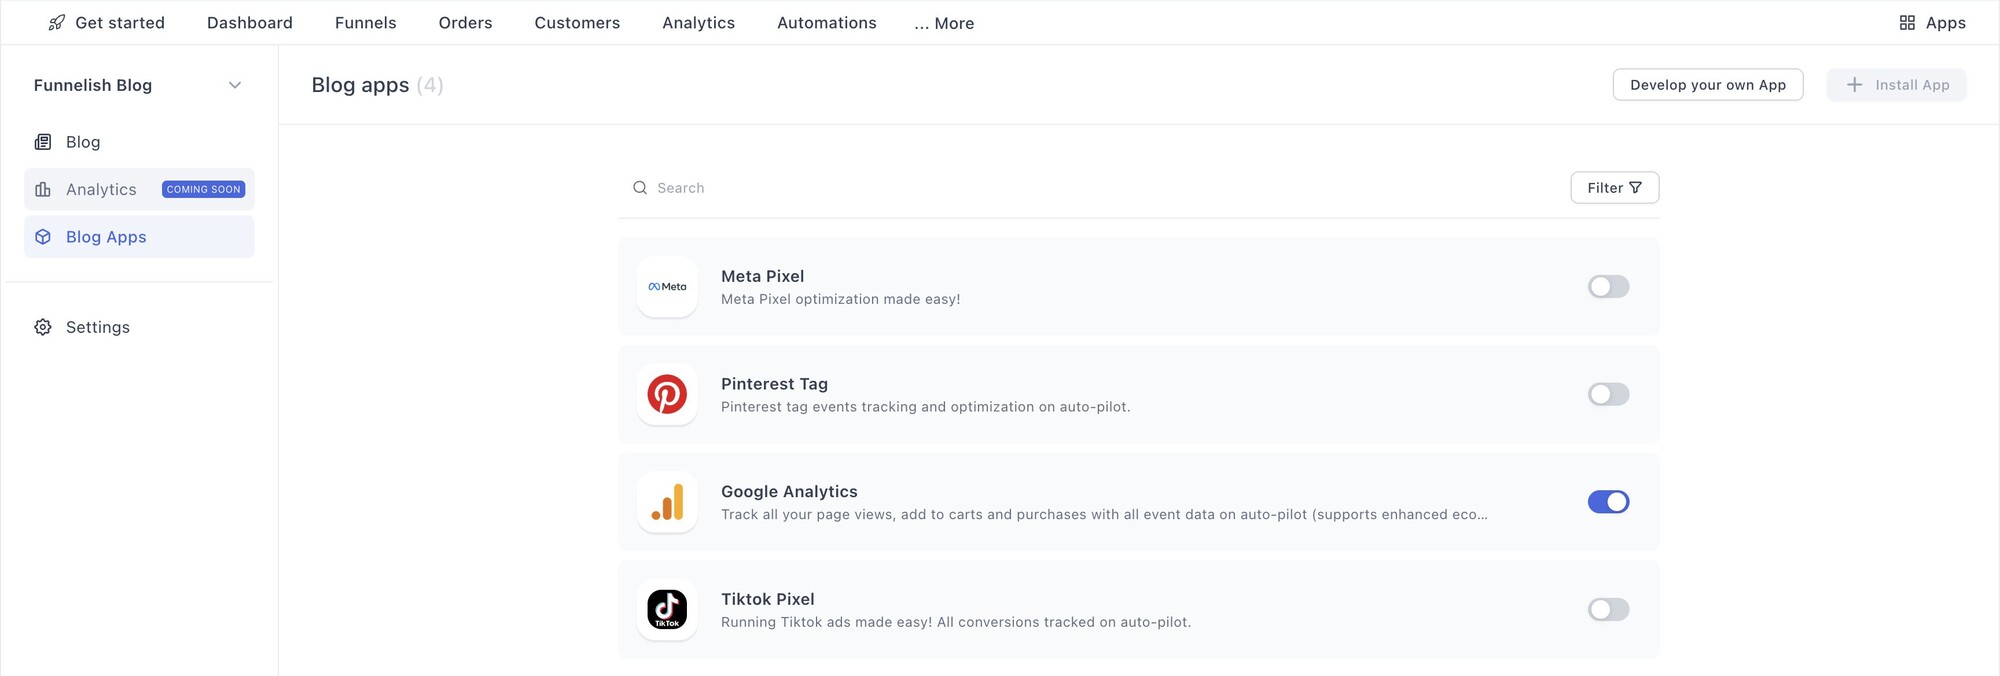Screen dimensions: 2000x676
Task: Click the Settings gear icon
Action: [x=43, y=327]
